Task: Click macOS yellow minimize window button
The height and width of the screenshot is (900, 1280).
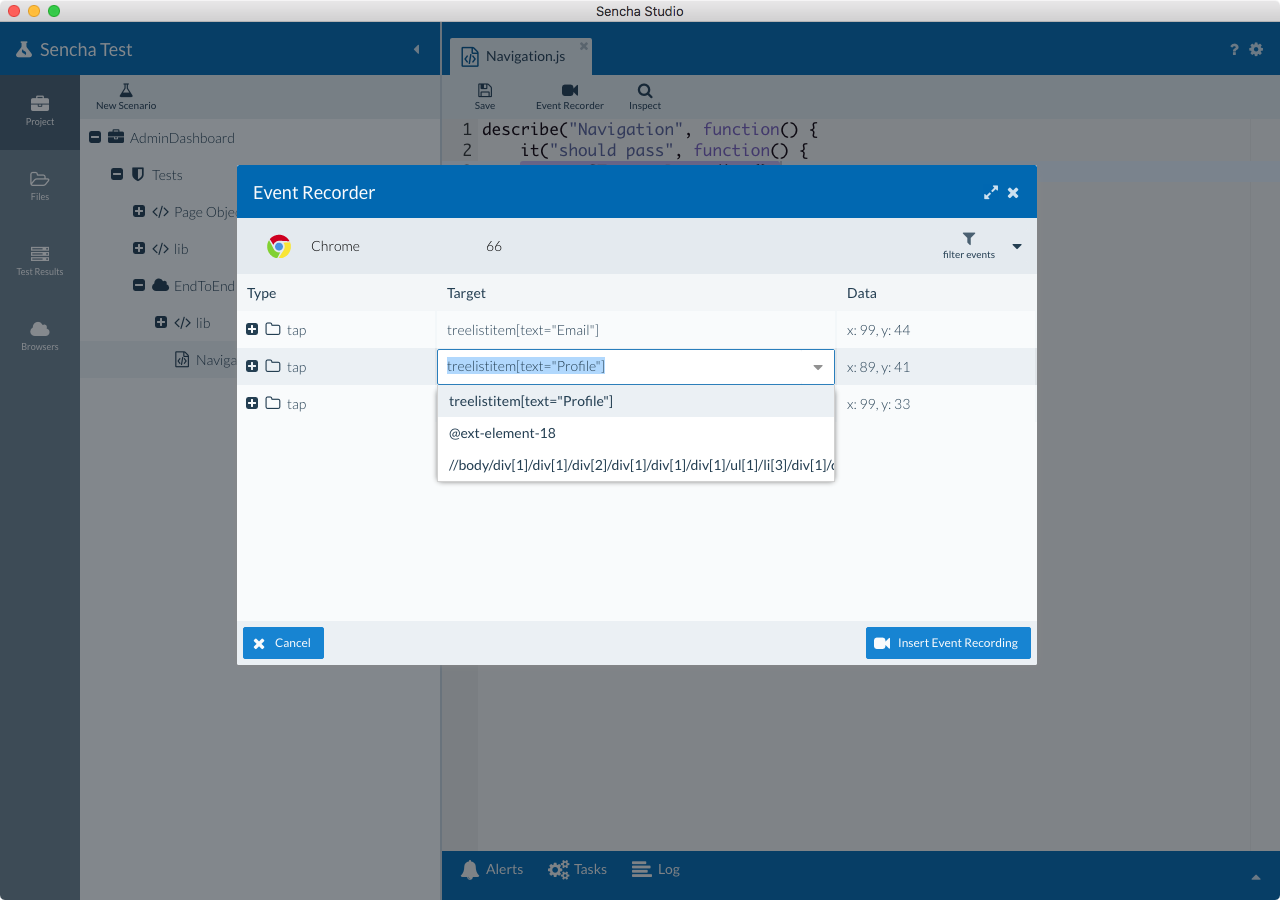Action: (x=34, y=11)
